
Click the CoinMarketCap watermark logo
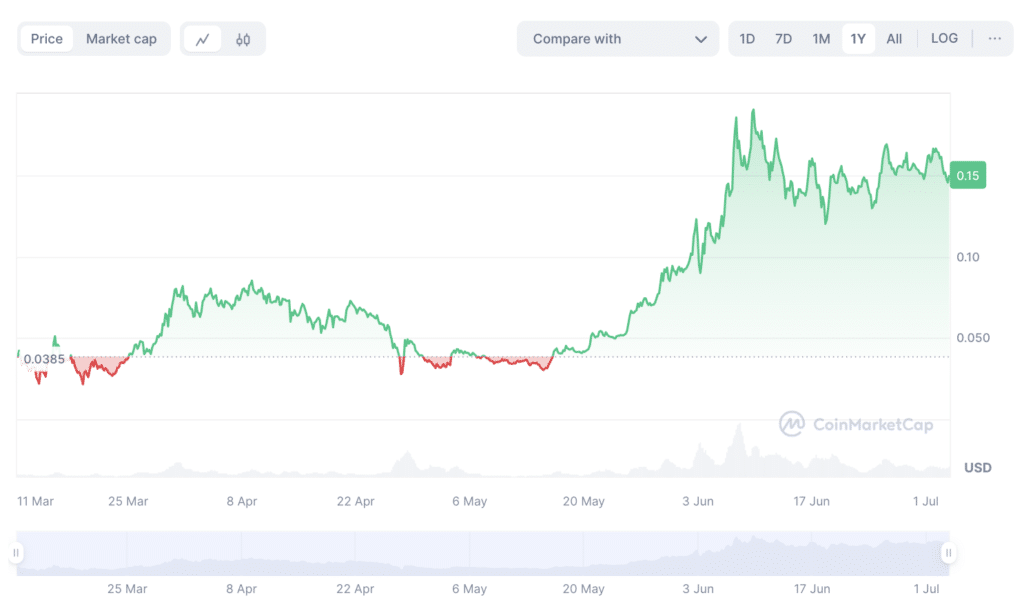[856, 424]
